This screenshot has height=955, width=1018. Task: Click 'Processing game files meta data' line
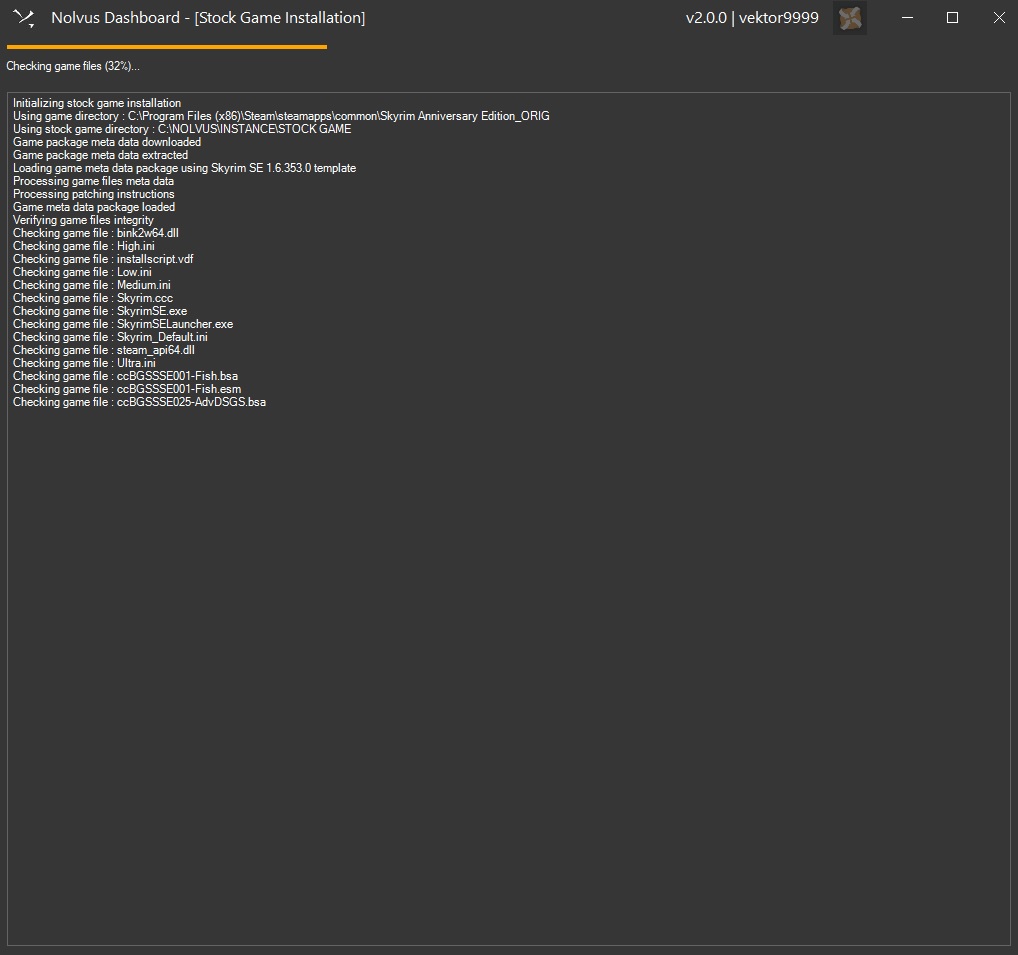pyautogui.click(x=93, y=181)
